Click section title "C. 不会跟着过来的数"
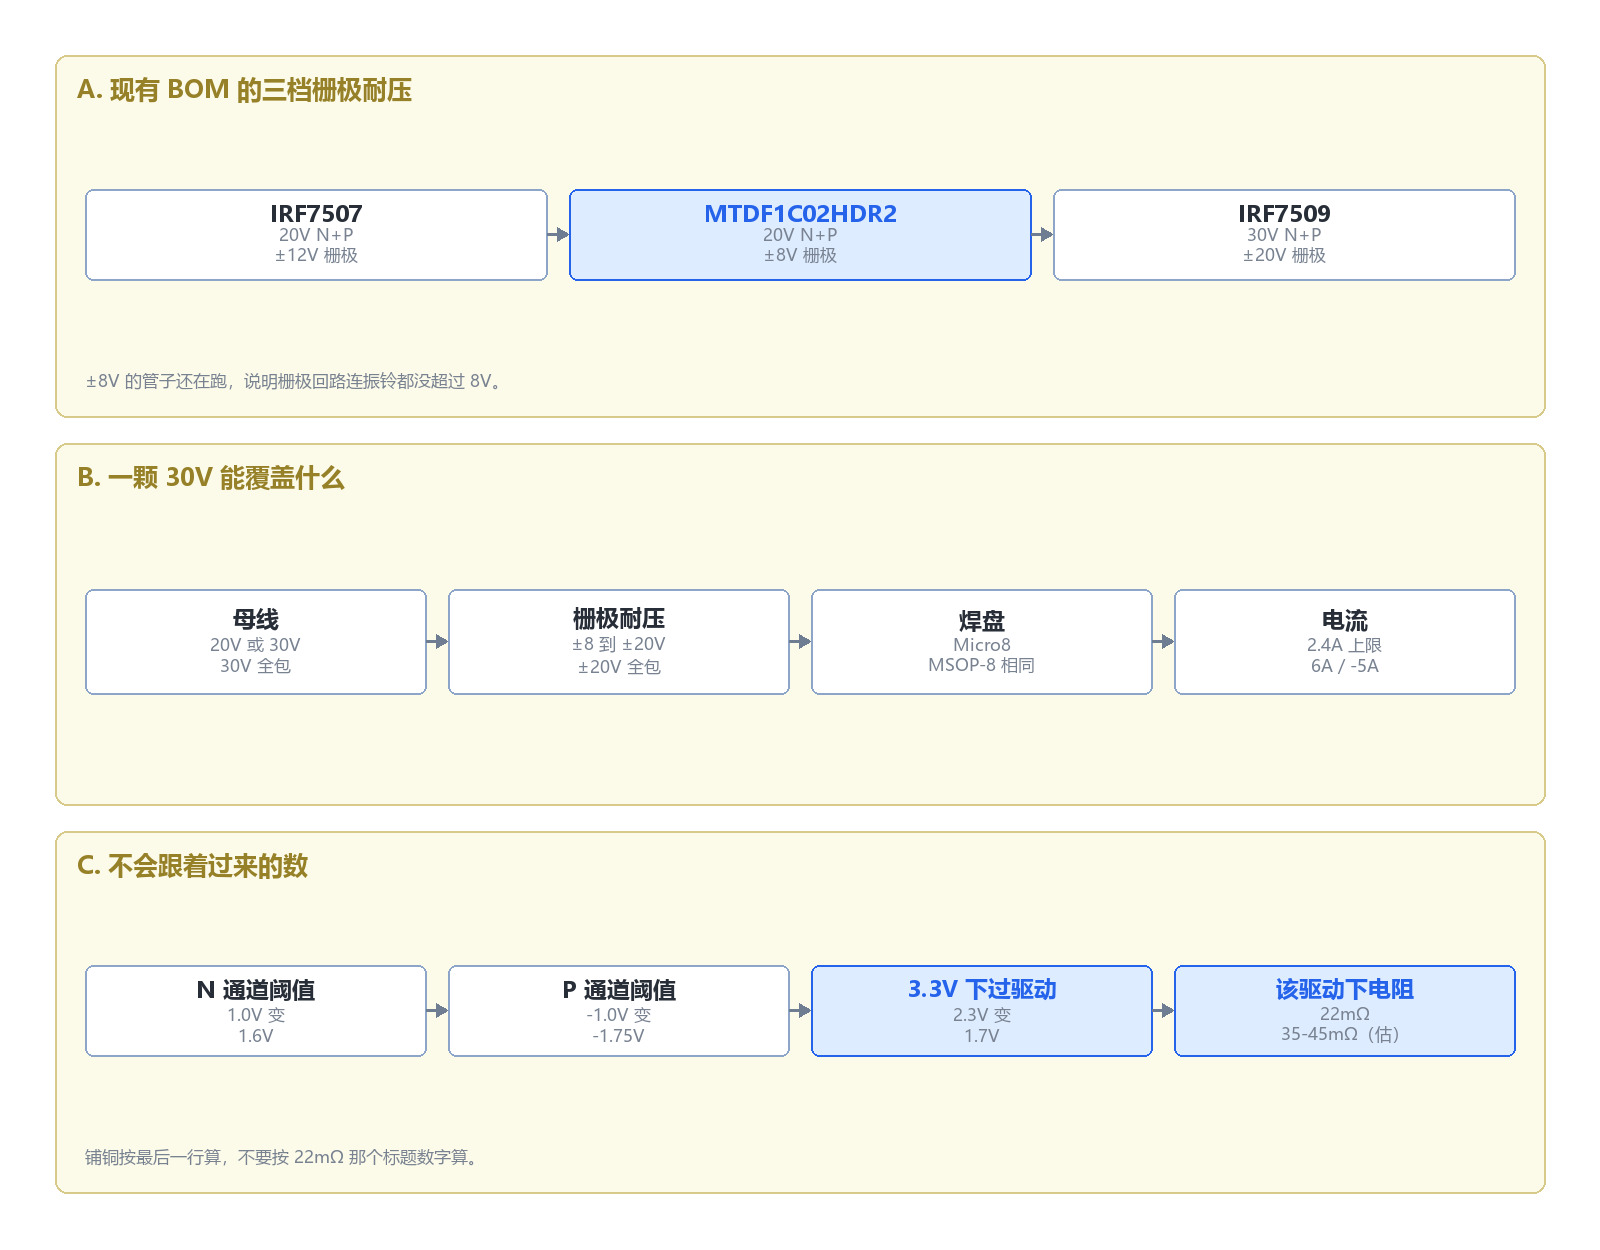Image resolution: width=1600 pixels, height=1250 pixels. [x=192, y=866]
